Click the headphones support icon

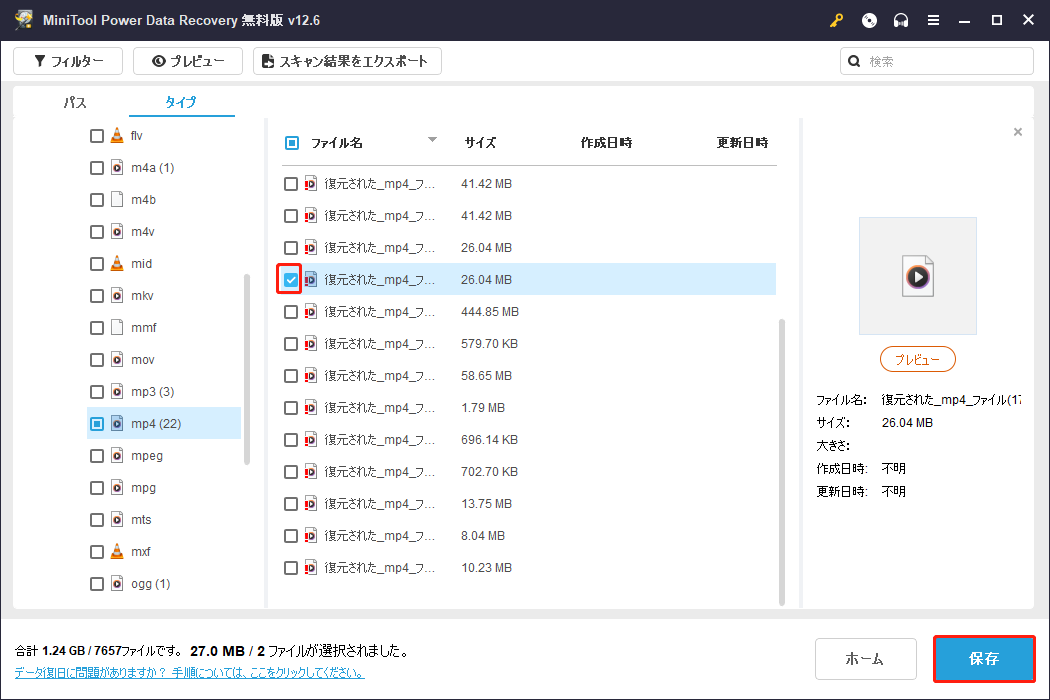(x=901, y=20)
